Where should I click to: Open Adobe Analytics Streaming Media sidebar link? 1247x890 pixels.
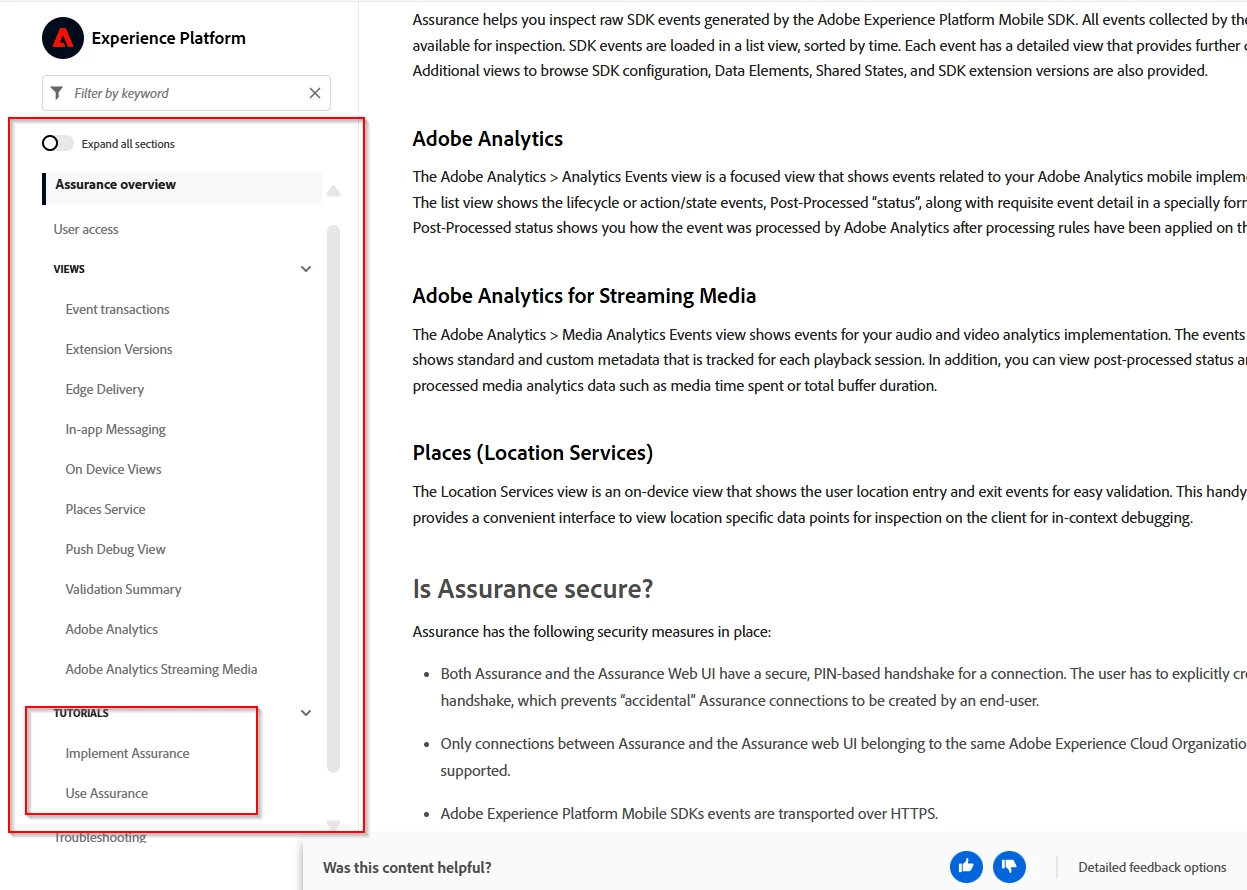(x=161, y=669)
